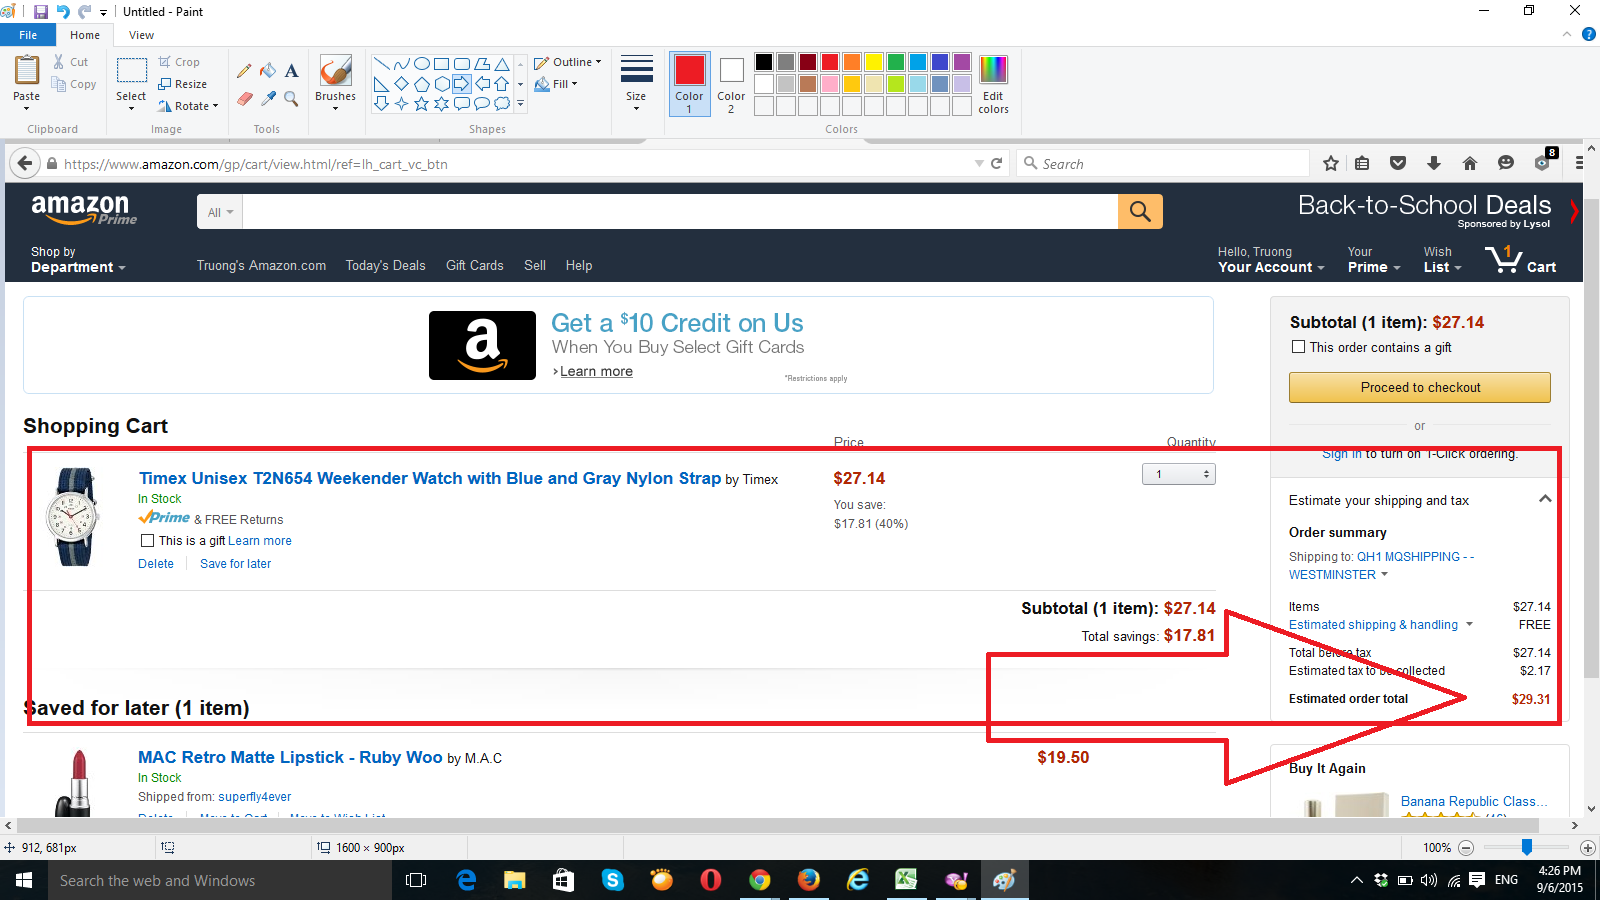This screenshot has width=1600, height=900.
Task: Click the Crop tool
Action: coord(179,62)
